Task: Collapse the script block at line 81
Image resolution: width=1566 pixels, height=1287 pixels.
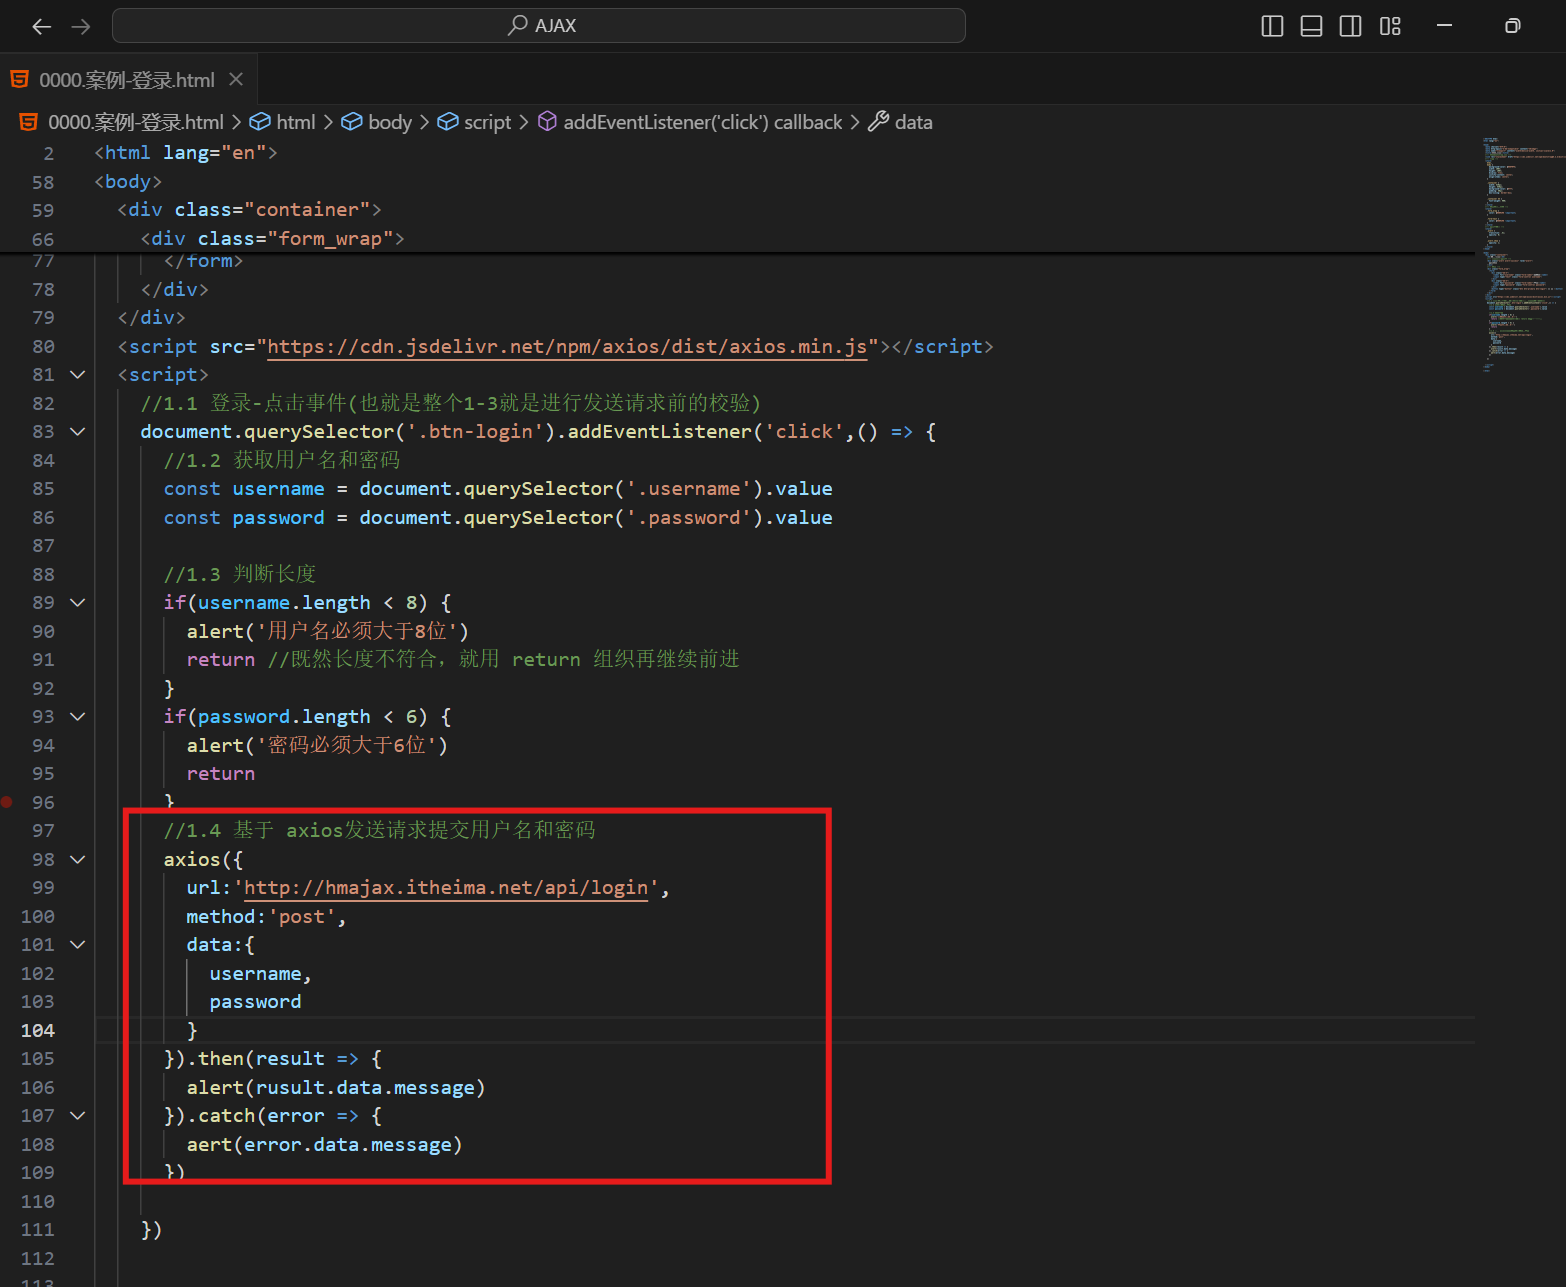Action: pos(77,375)
